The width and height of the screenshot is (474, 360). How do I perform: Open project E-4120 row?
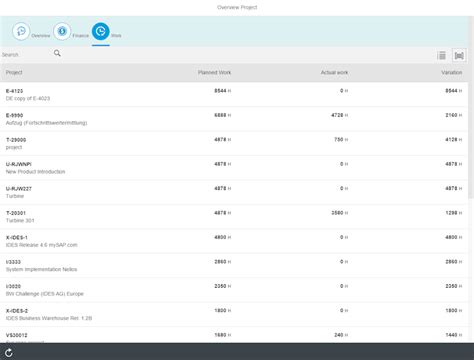(234, 95)
